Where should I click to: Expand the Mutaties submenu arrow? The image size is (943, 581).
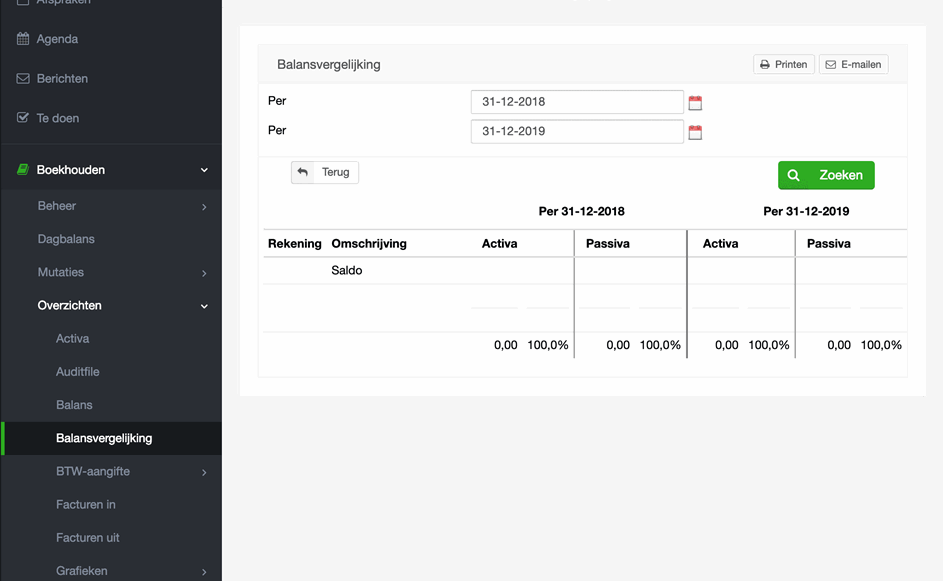(204, 273)
